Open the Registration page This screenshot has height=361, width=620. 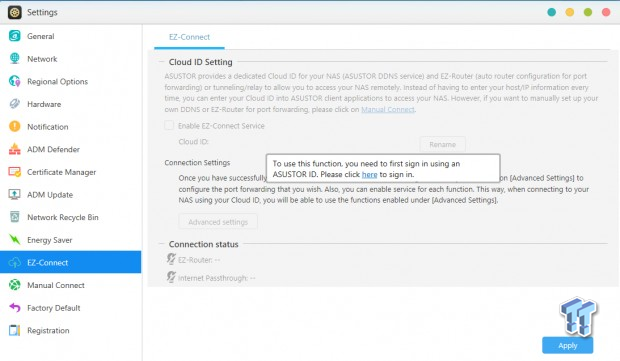tap(70, 330)
